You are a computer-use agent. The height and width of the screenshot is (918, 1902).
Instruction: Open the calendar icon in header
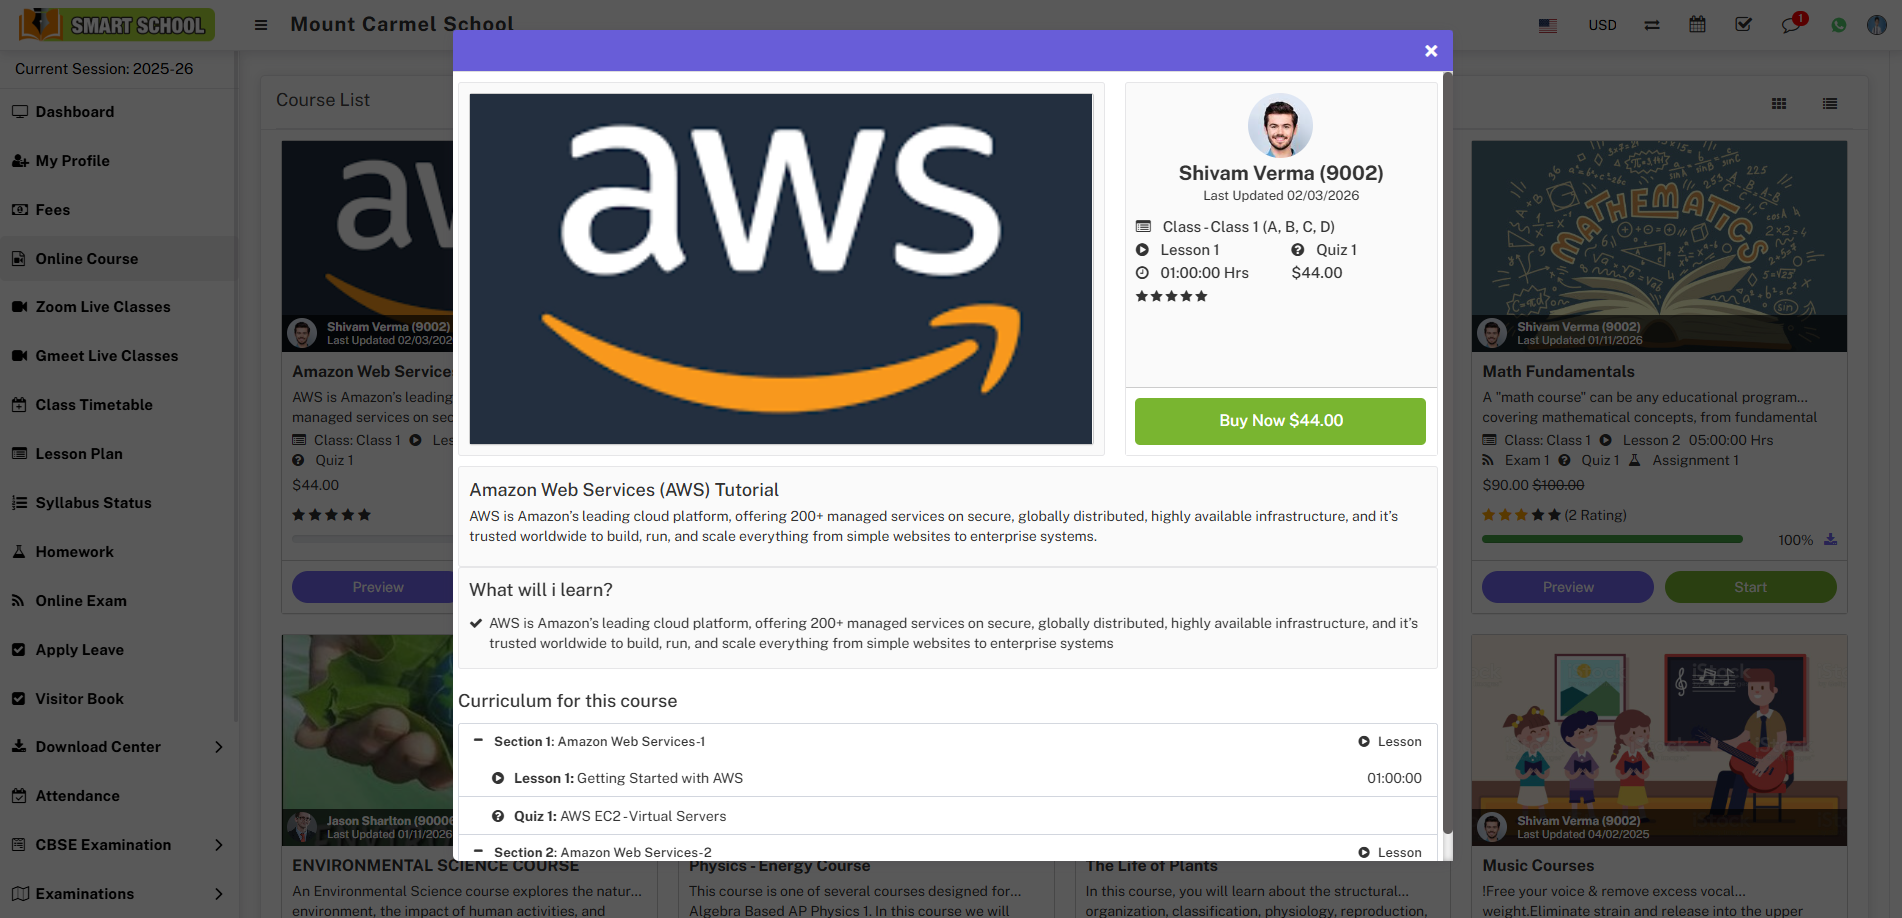(x=1697, y=25)
